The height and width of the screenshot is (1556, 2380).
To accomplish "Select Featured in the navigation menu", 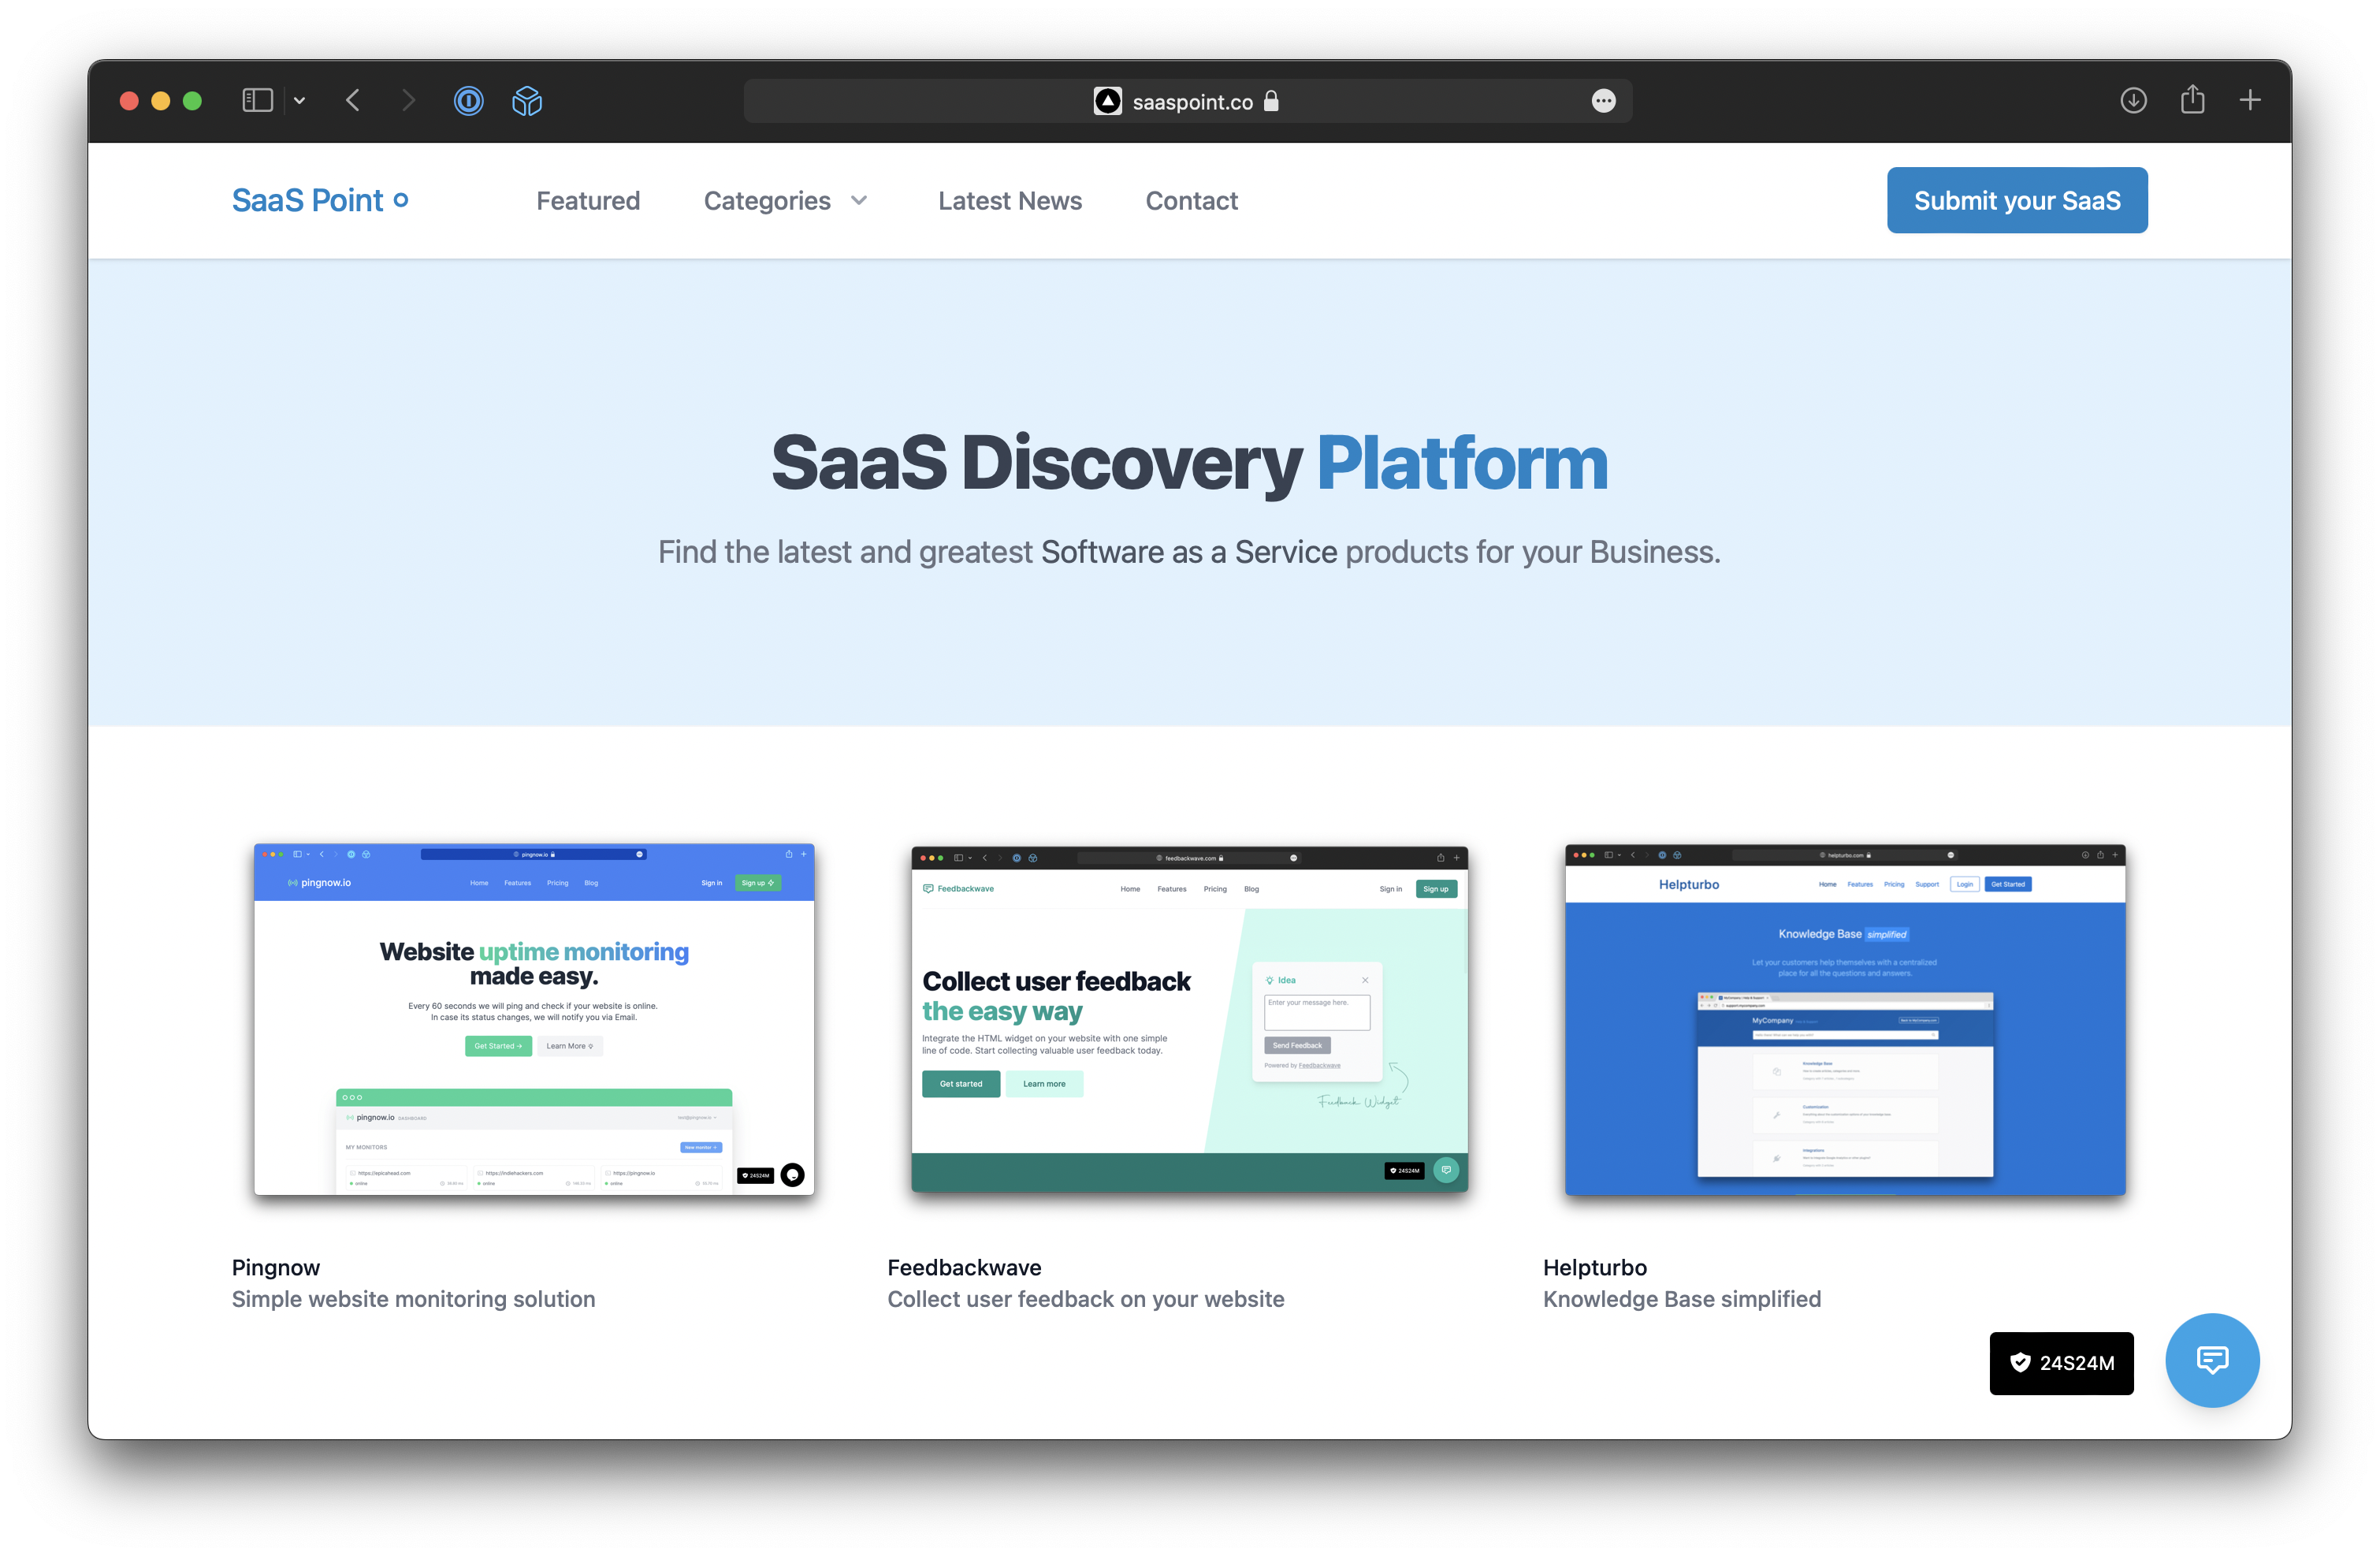I will tap(588, 200).
